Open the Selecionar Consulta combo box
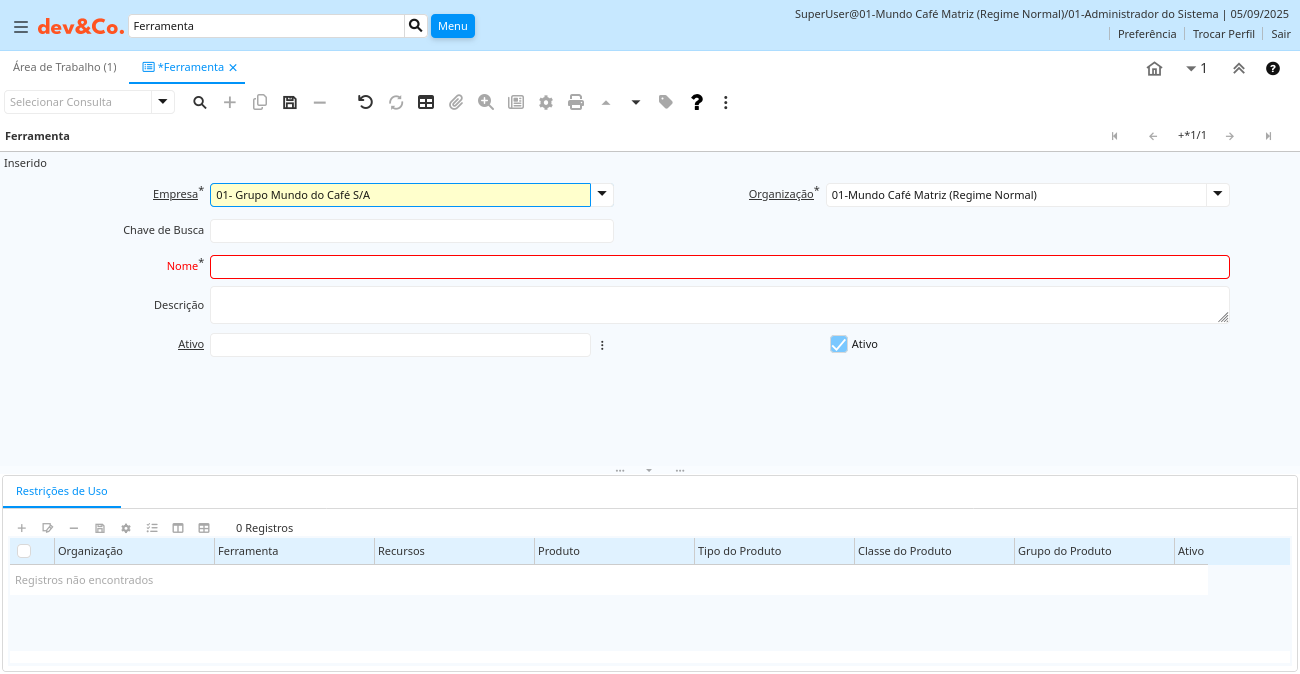Image resolution: width=1300 pixels, height=674 pixels. 163,102
